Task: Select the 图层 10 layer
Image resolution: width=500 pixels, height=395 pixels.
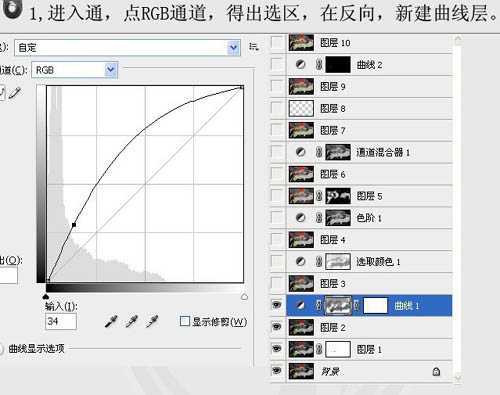Action: pyautogui.click(x=369, y=43)
